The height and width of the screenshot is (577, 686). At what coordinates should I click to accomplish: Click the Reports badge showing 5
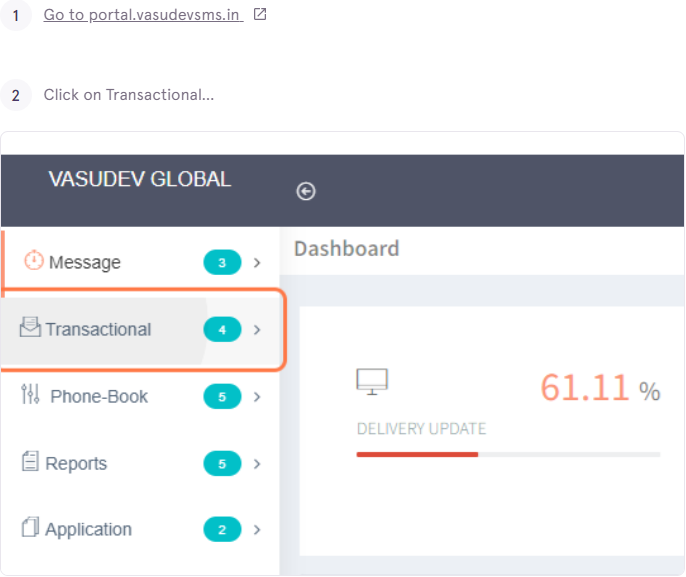tap(222, 463)
